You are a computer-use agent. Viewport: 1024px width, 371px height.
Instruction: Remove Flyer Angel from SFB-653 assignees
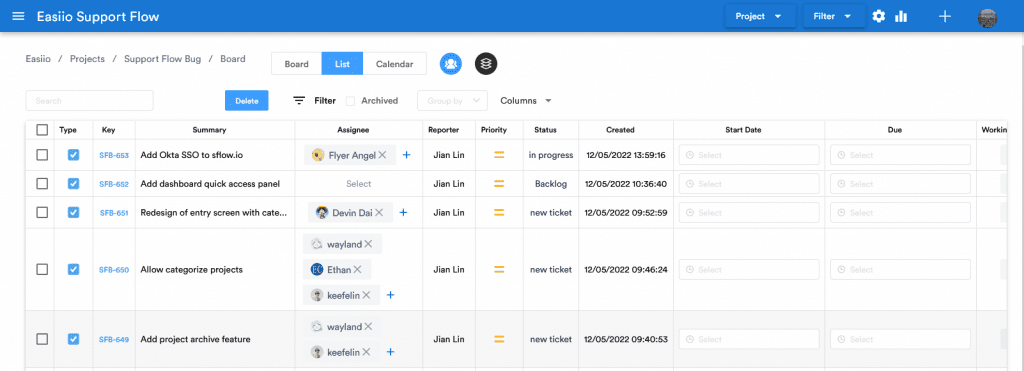click(x=383, y=155)
